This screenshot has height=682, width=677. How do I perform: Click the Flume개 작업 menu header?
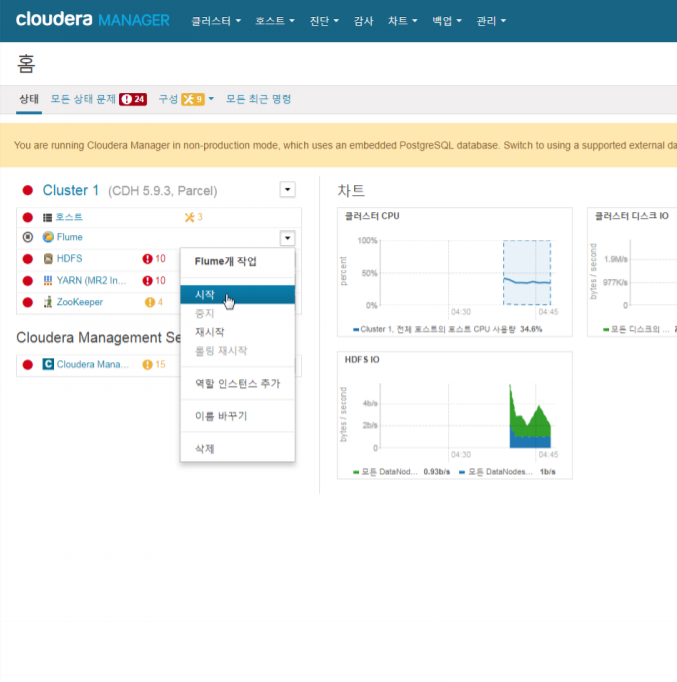(x=226, y=261)
